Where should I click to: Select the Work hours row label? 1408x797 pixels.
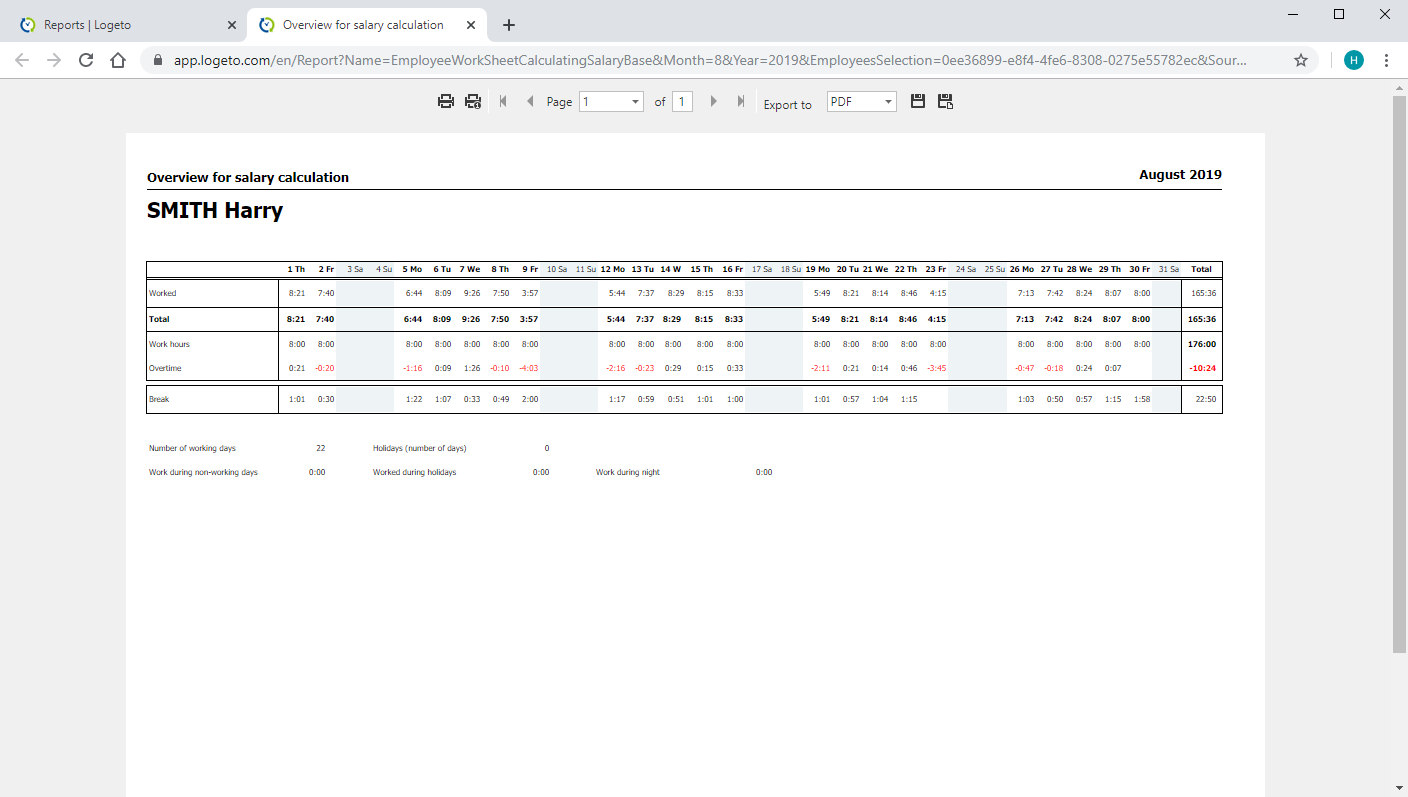(x=169, y=344)
